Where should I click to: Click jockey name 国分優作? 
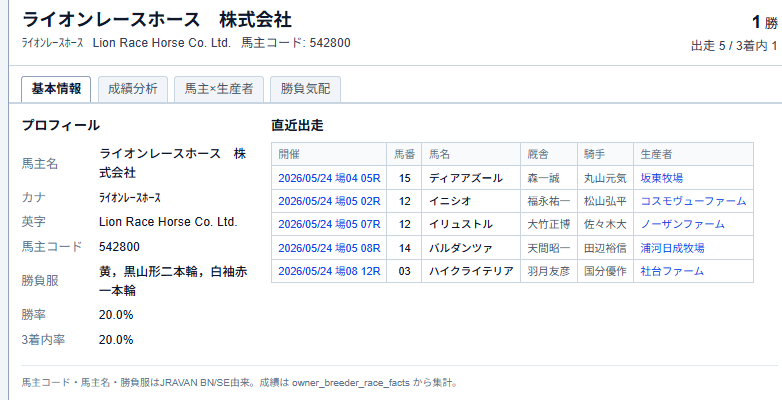pyautogui.click(x=605, y=271)
